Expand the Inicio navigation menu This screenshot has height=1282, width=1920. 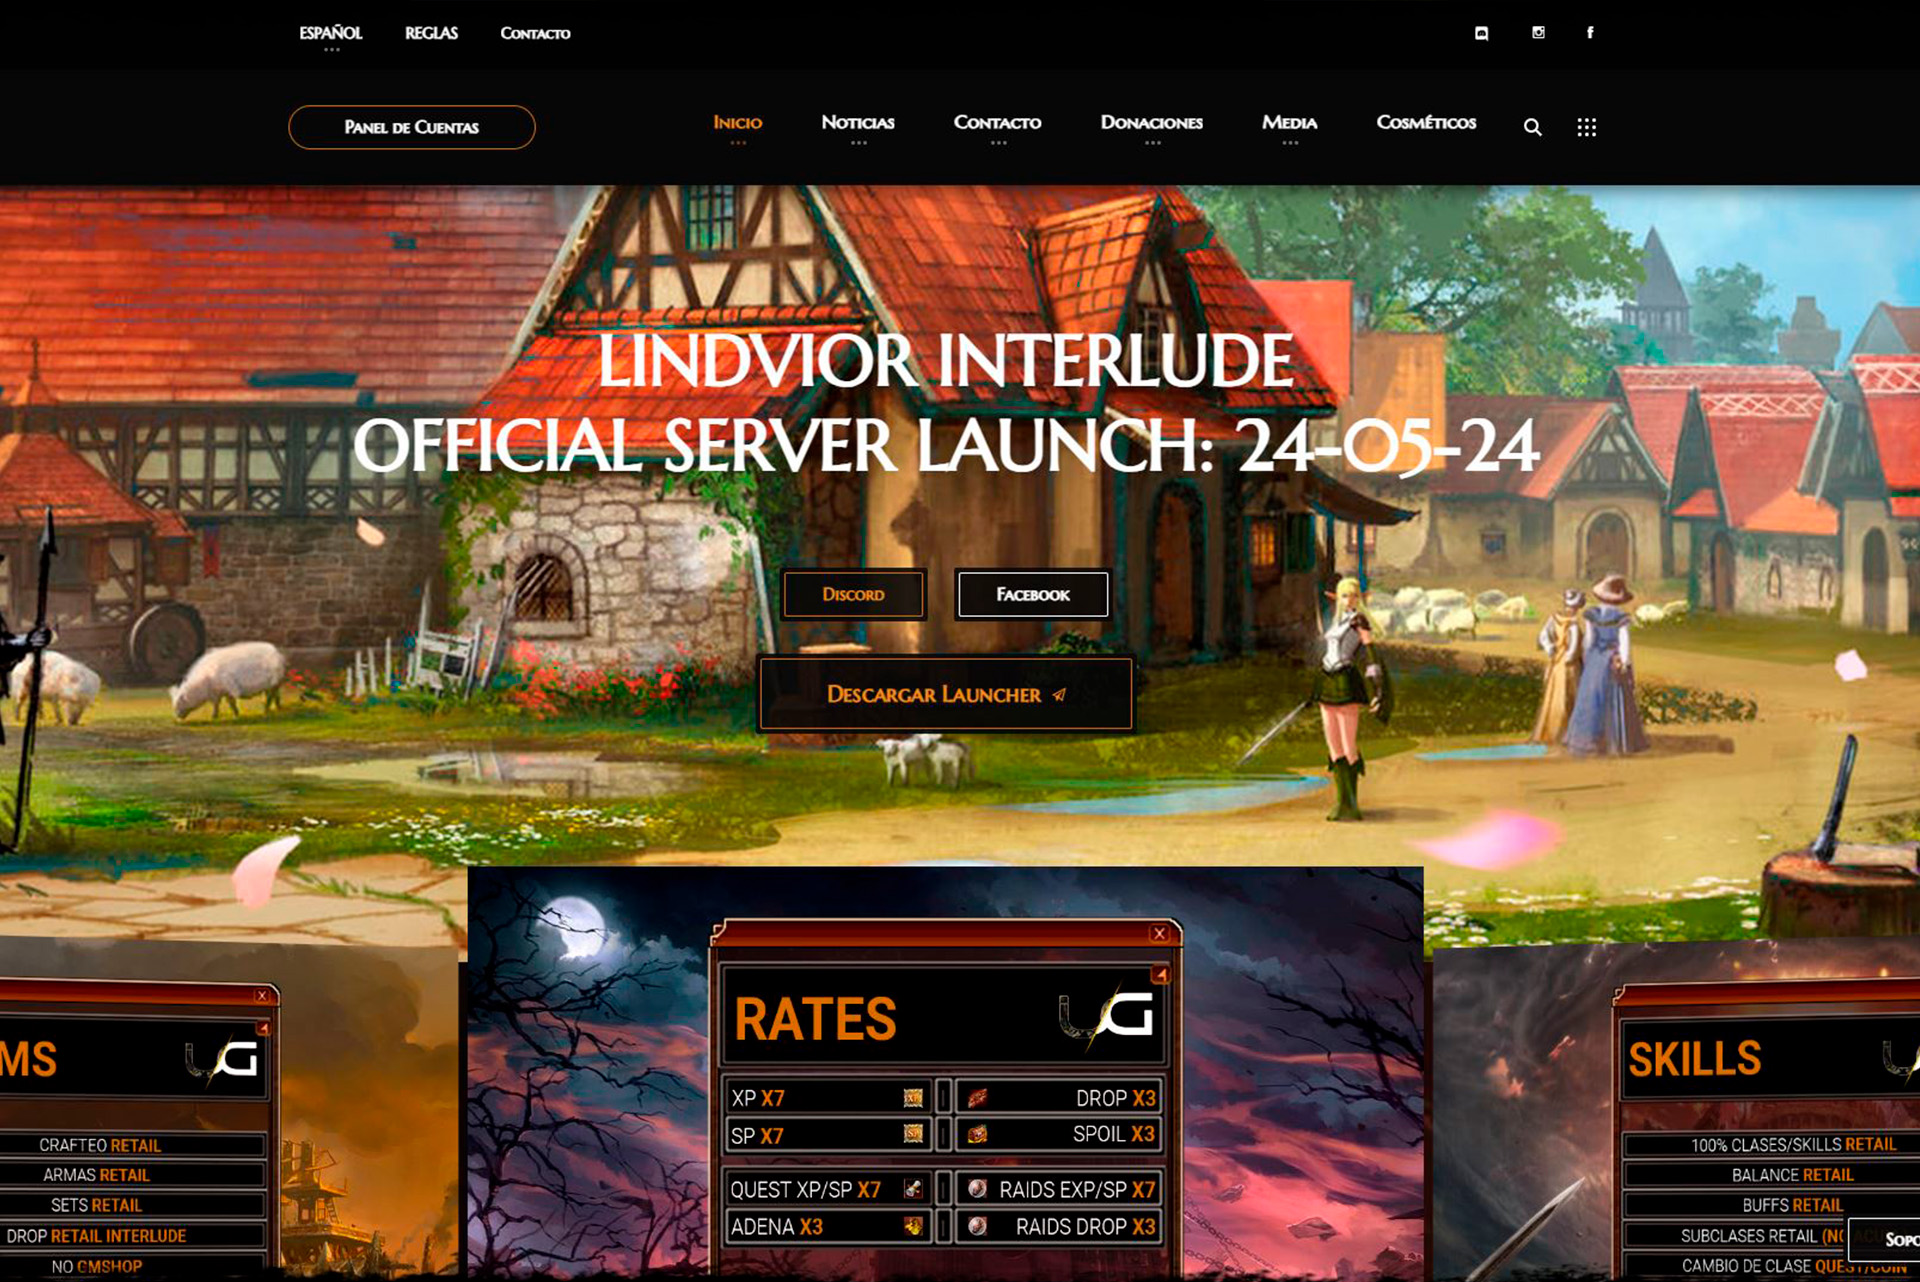point(738,124)
